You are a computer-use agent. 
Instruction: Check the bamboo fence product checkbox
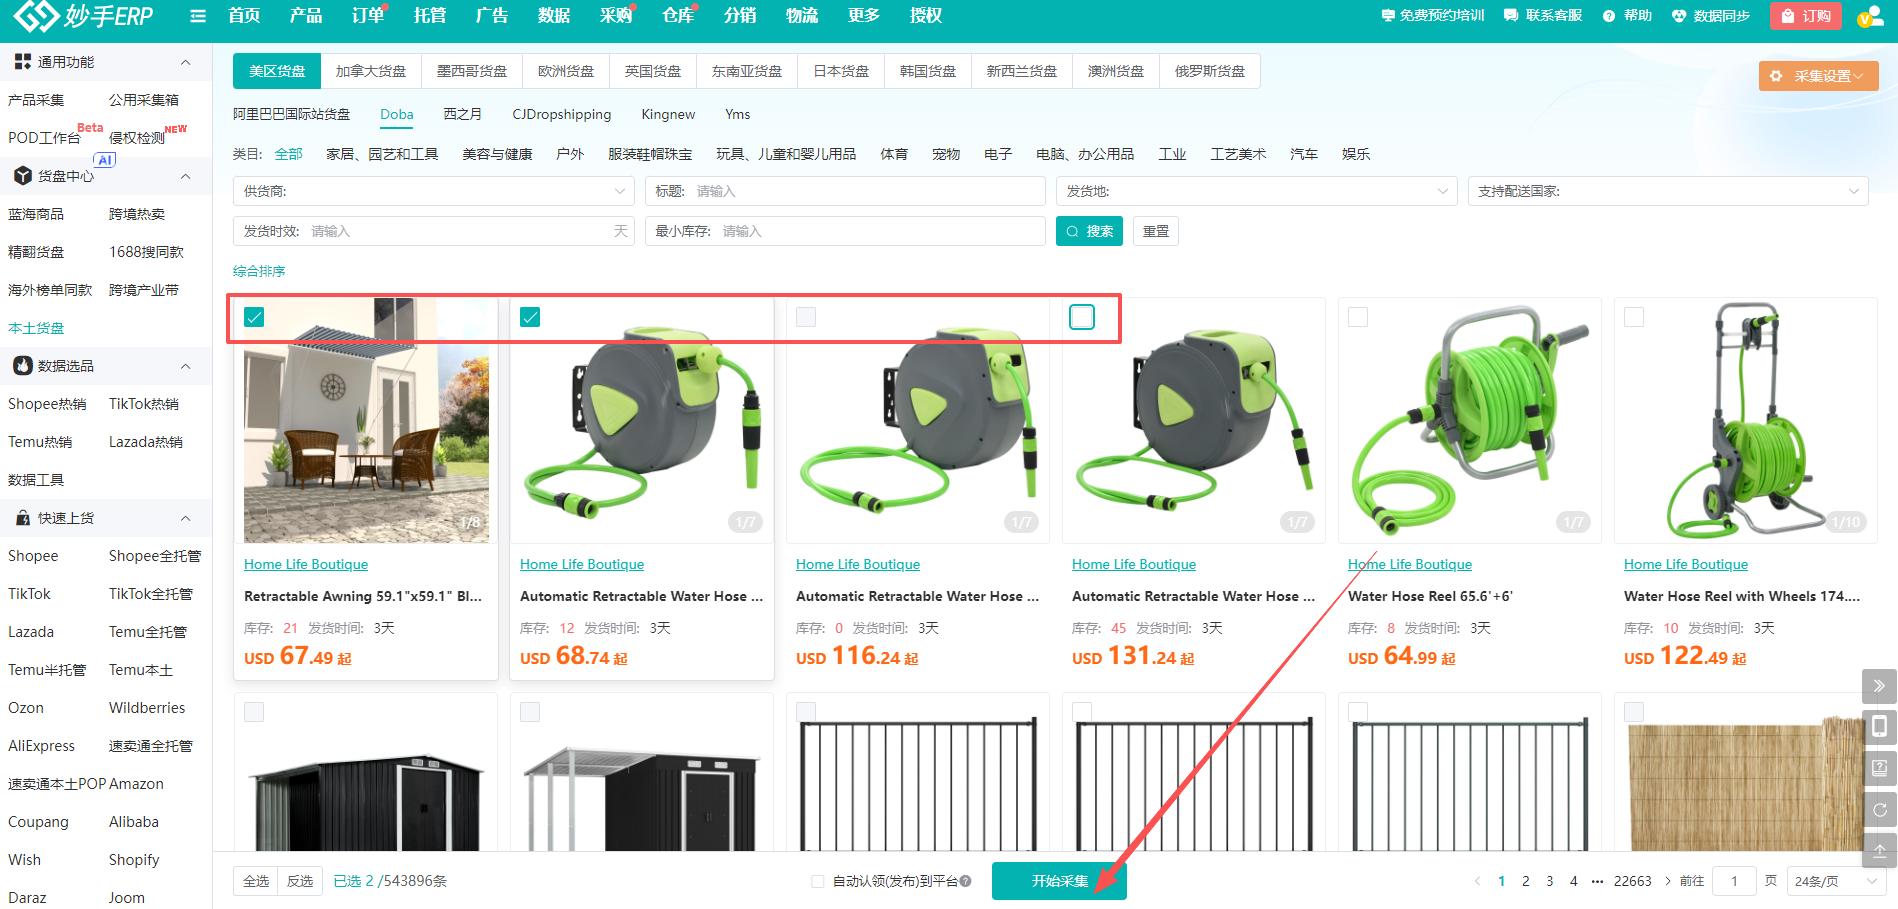pos(1634,712)
